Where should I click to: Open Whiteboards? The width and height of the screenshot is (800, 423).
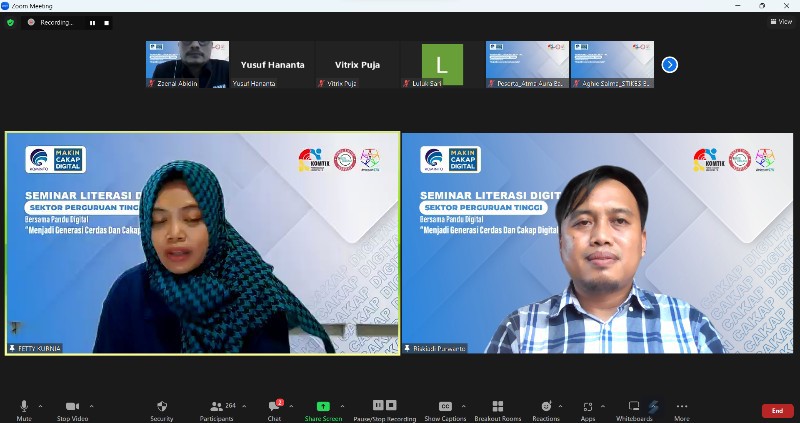pyautogui.click(x=634, y=408)
